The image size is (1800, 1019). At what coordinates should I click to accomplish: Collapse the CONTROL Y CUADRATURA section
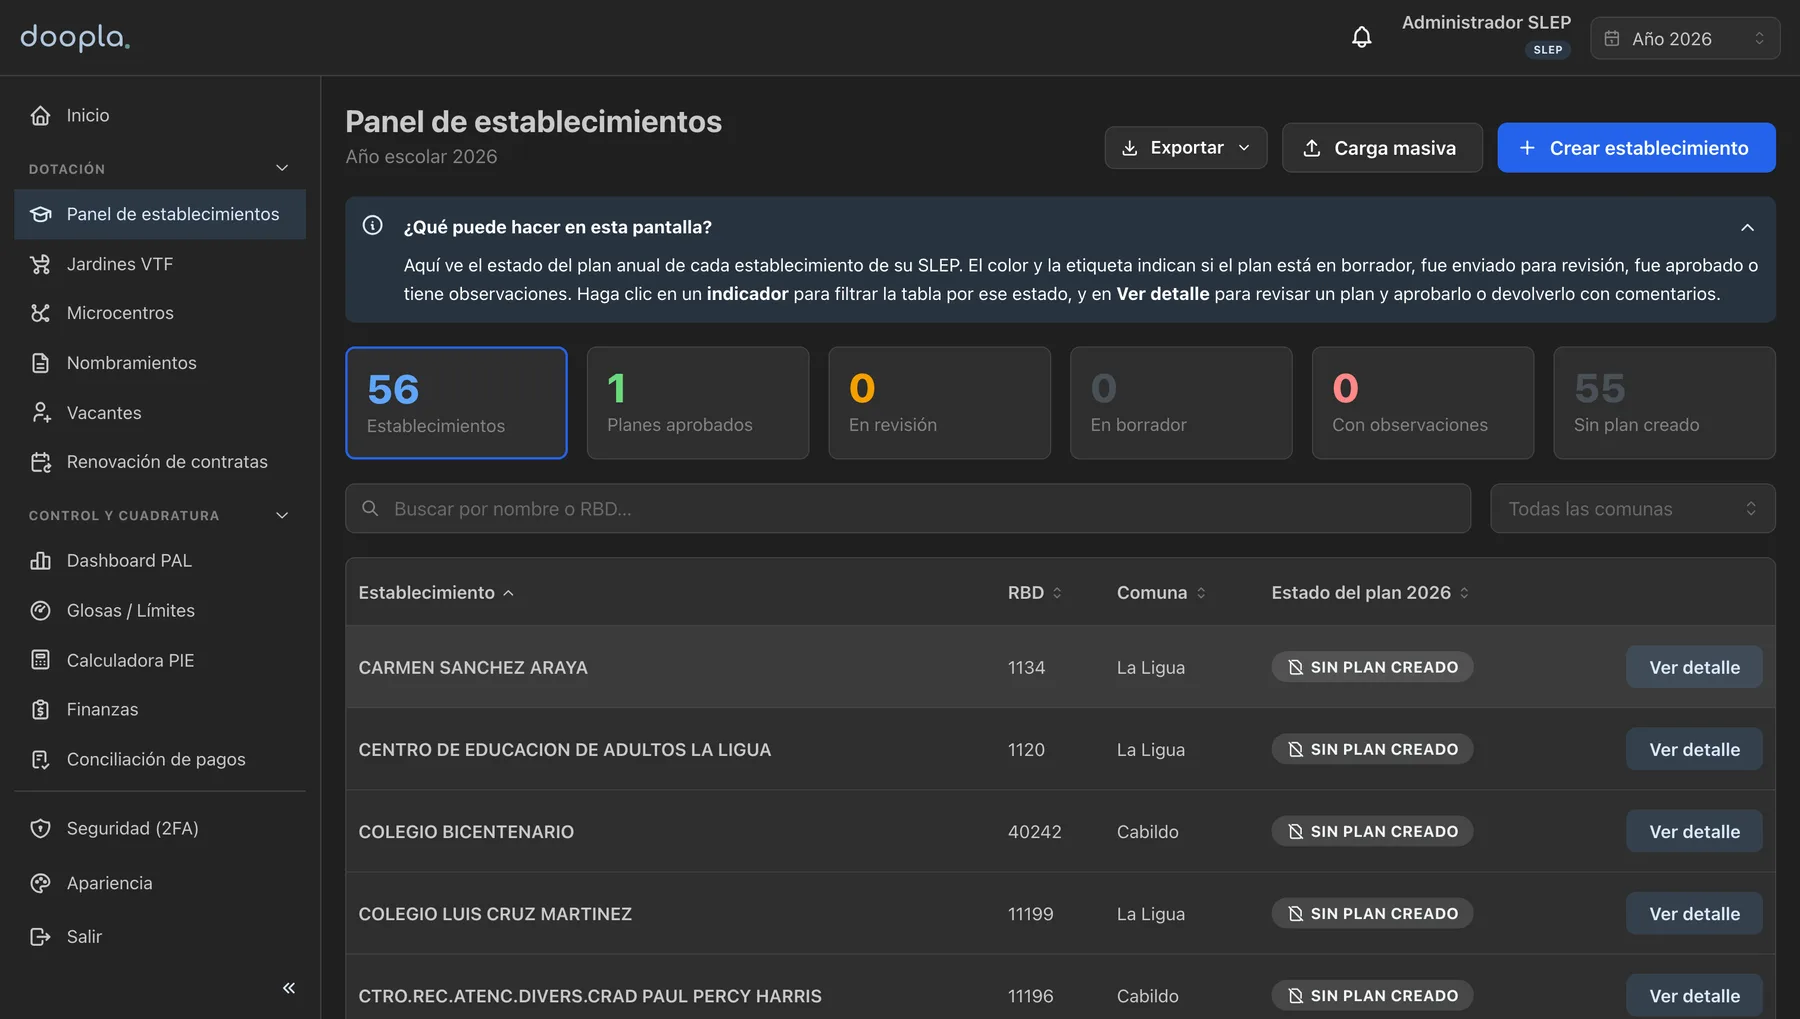pos(282,515)
